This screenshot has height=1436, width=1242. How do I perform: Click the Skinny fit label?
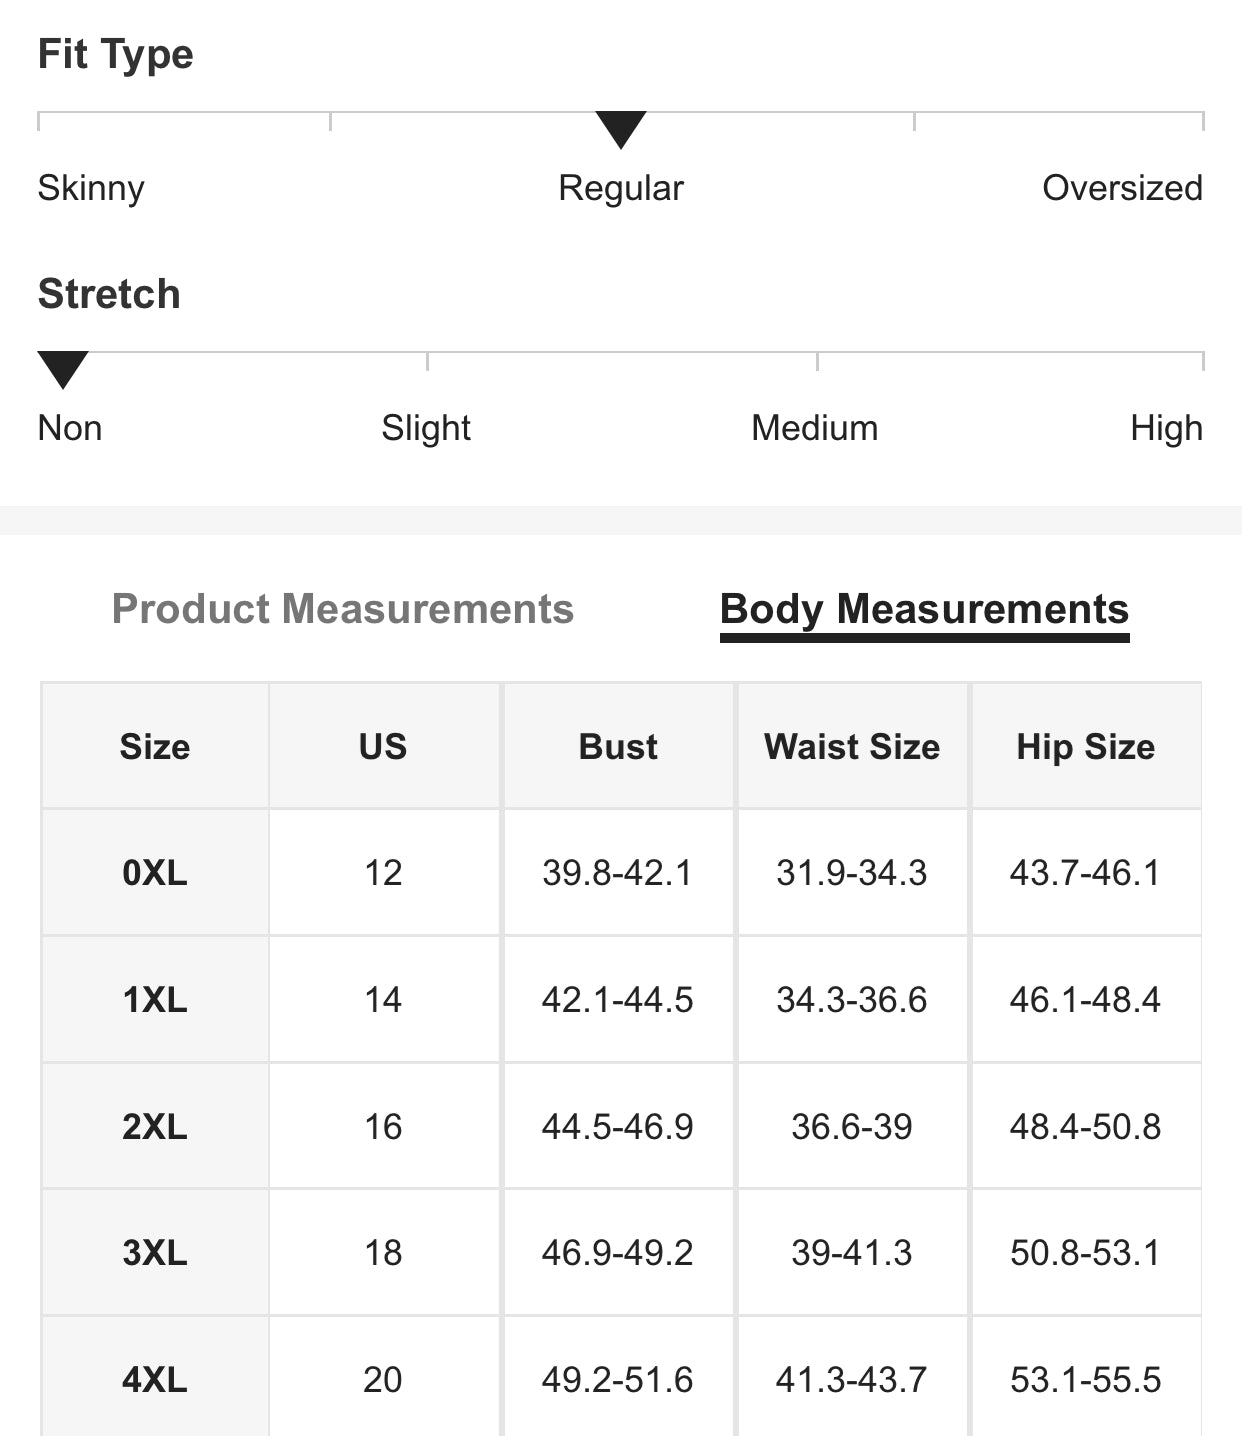tap(91, 188)
